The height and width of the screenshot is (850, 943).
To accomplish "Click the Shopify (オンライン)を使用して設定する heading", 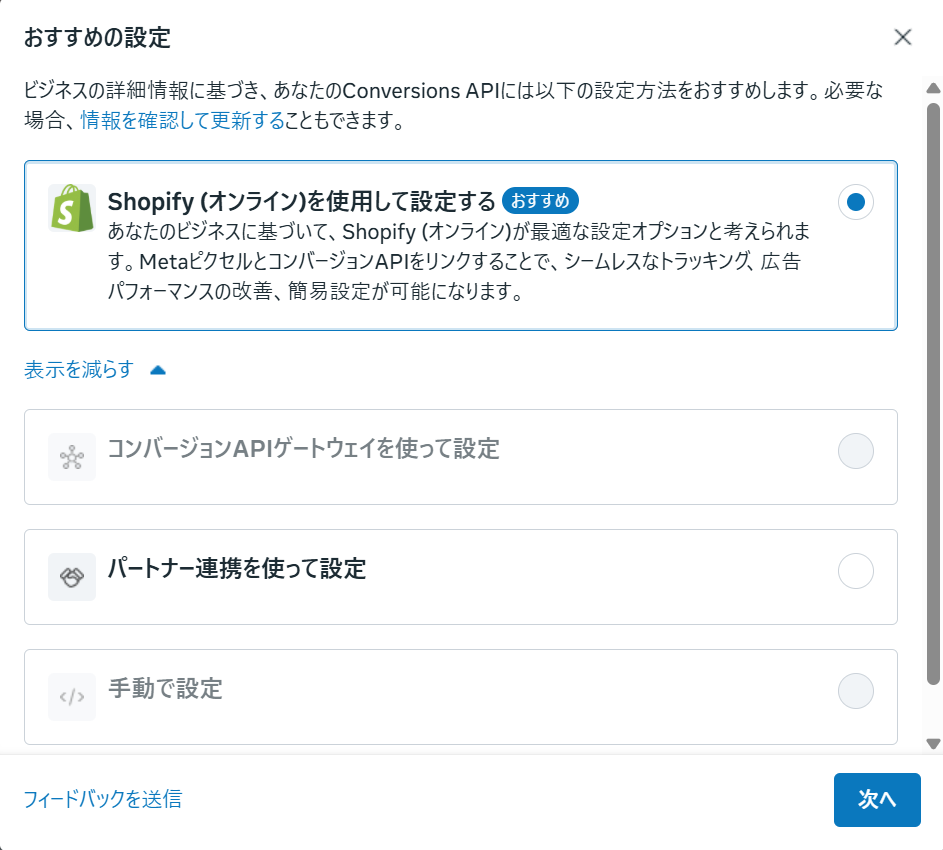I will [x=302, y=201].
